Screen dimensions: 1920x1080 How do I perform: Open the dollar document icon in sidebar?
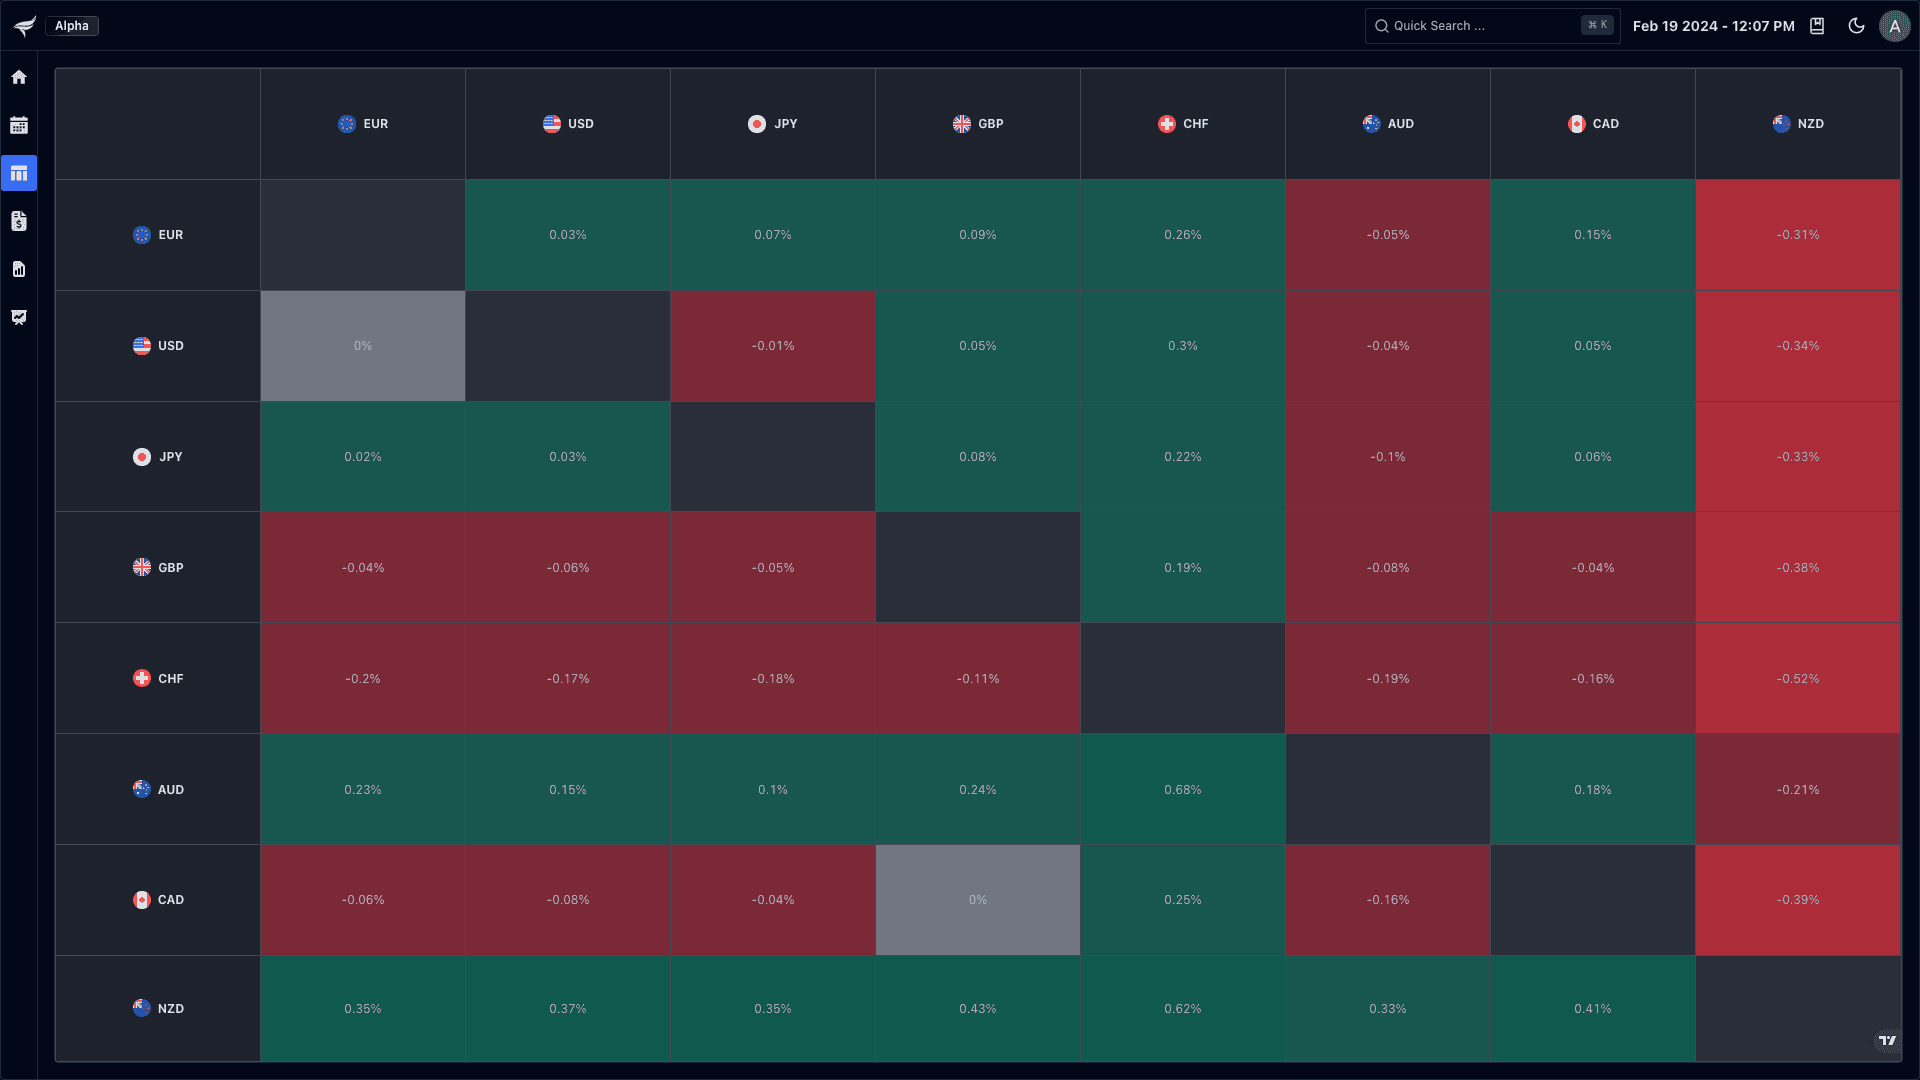19,221
